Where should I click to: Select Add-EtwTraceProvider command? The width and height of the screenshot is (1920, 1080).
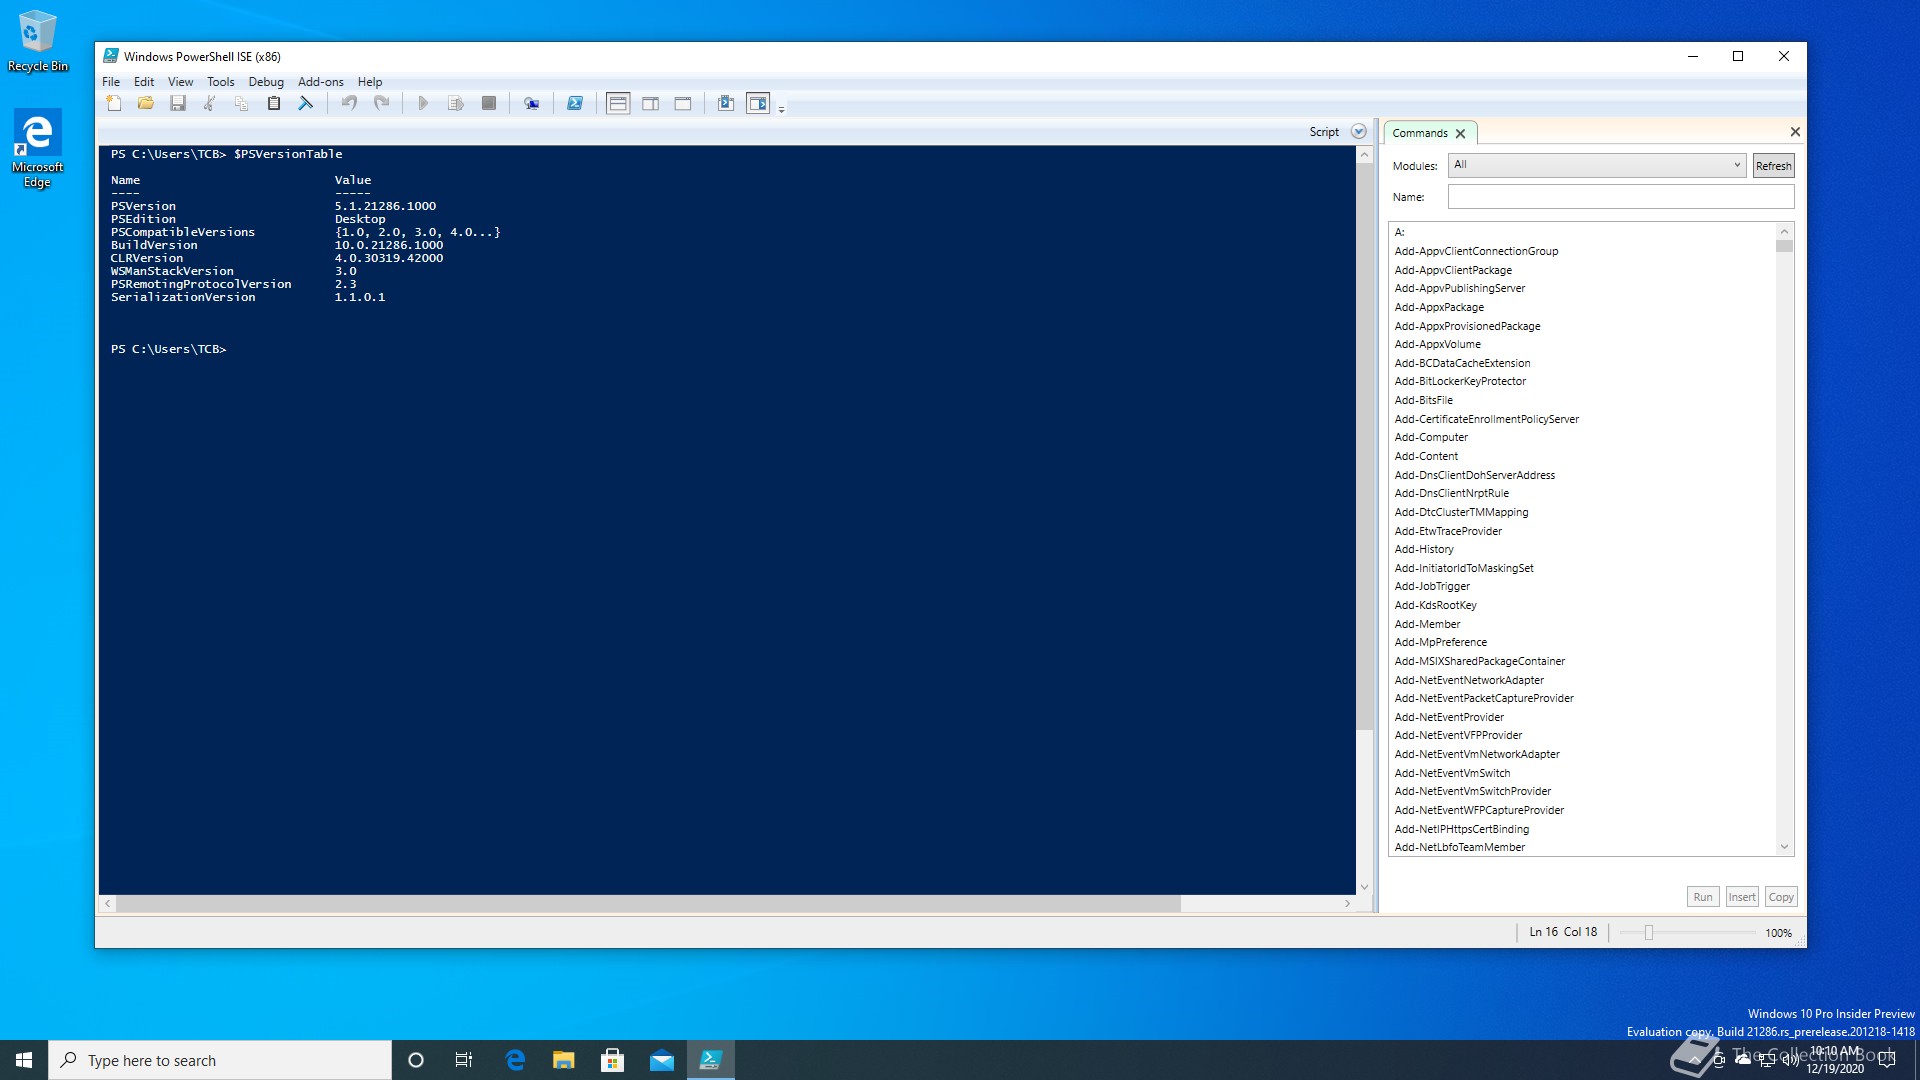click(x=1448, y=531)
